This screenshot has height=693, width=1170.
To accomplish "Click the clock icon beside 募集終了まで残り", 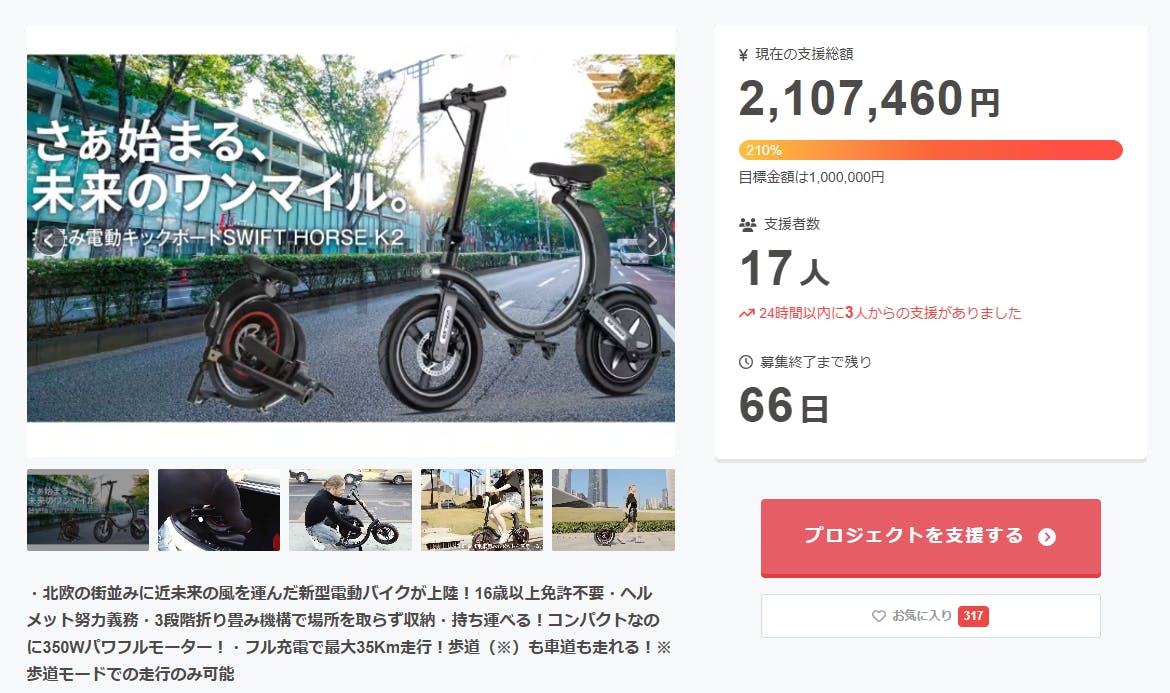I will [x=745, y=362].
